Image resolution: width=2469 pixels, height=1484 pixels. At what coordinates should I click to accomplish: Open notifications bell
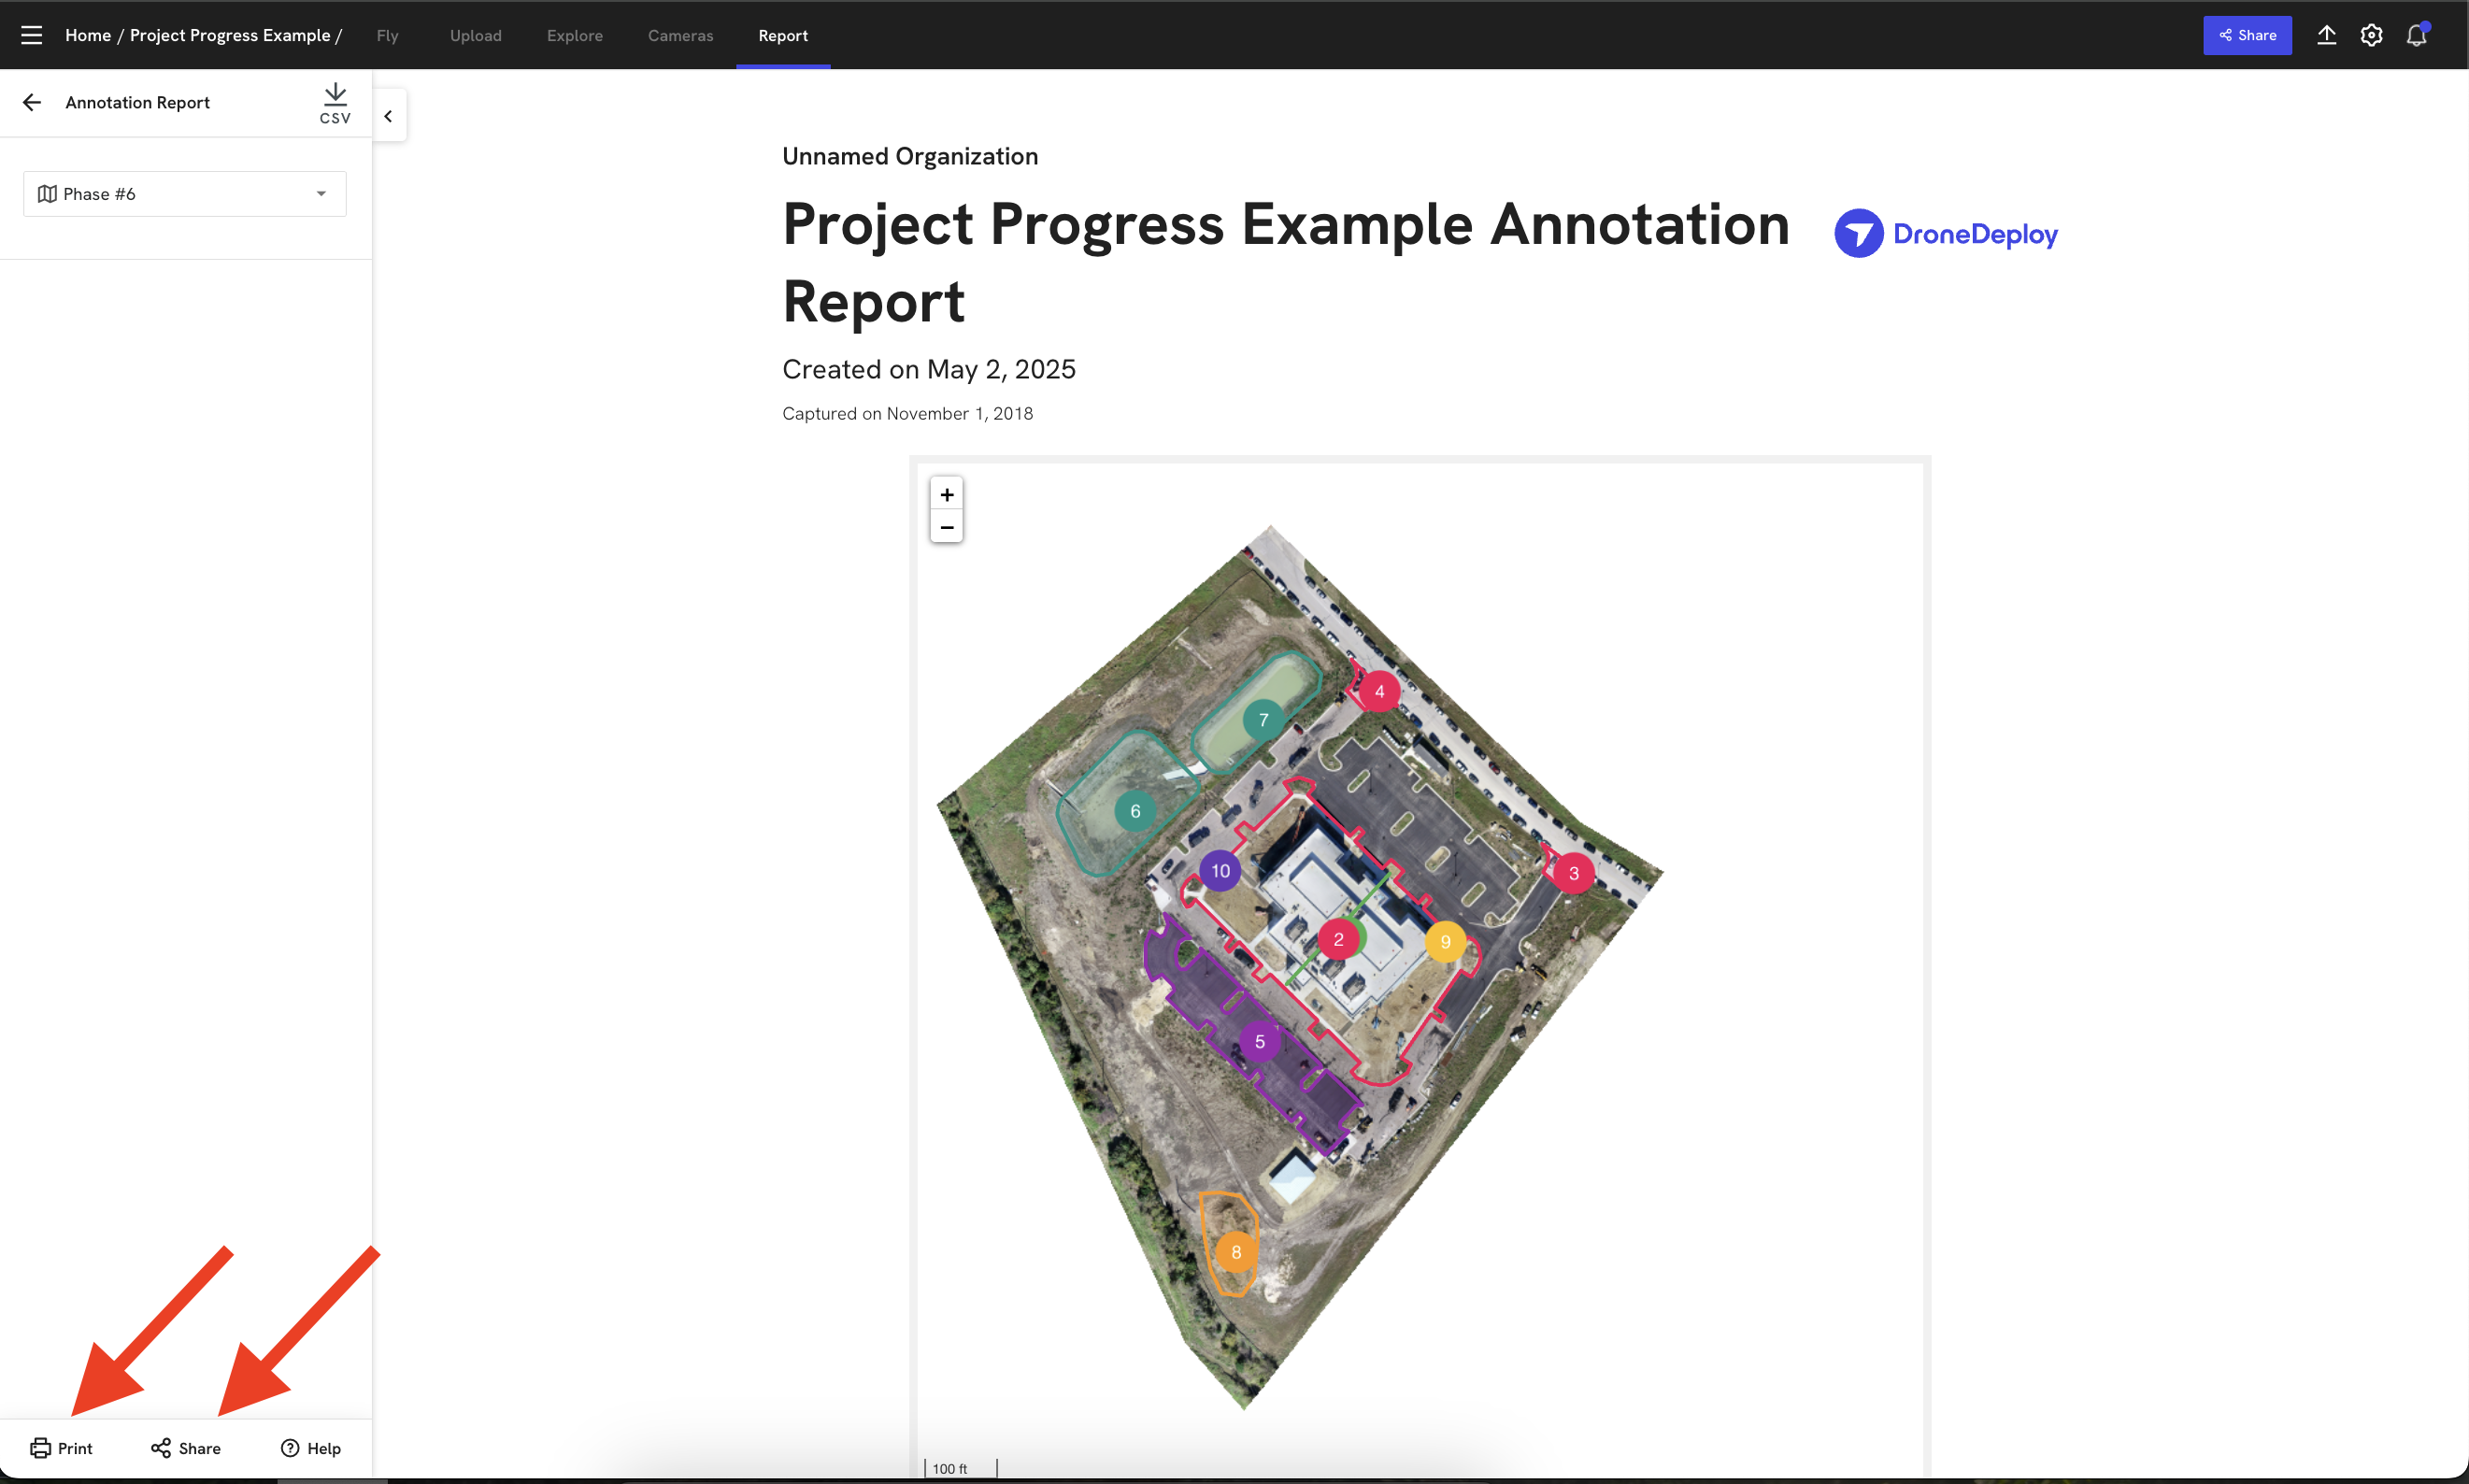[x=2416, y=35]
